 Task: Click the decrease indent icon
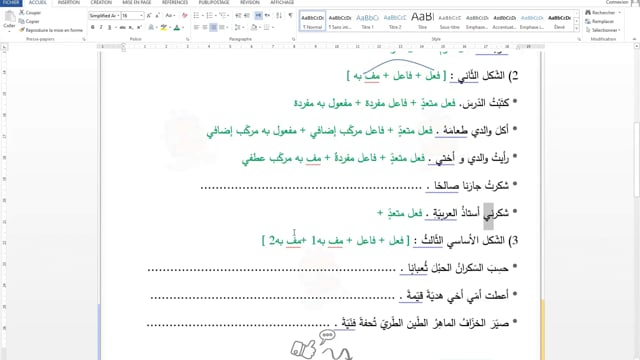(x=238, y=16)
